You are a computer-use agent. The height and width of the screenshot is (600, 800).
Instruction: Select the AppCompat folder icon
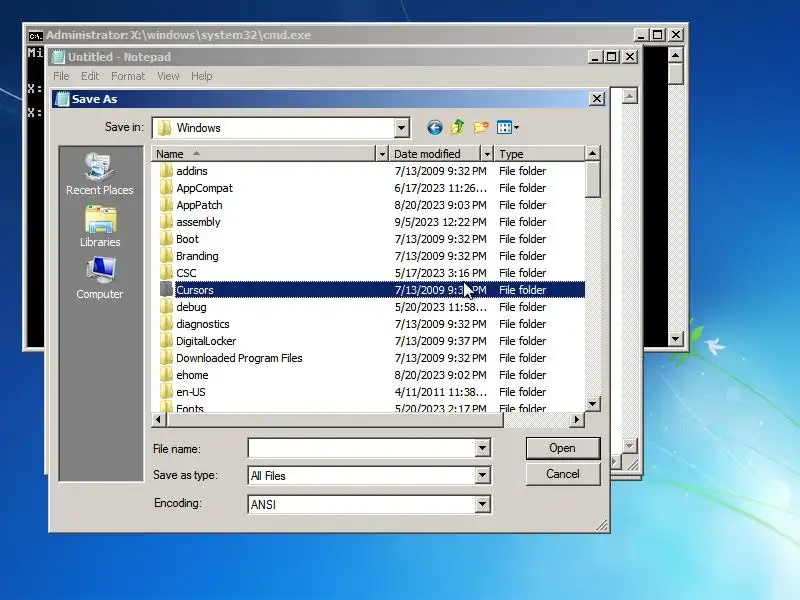click(x=166, y=188)
